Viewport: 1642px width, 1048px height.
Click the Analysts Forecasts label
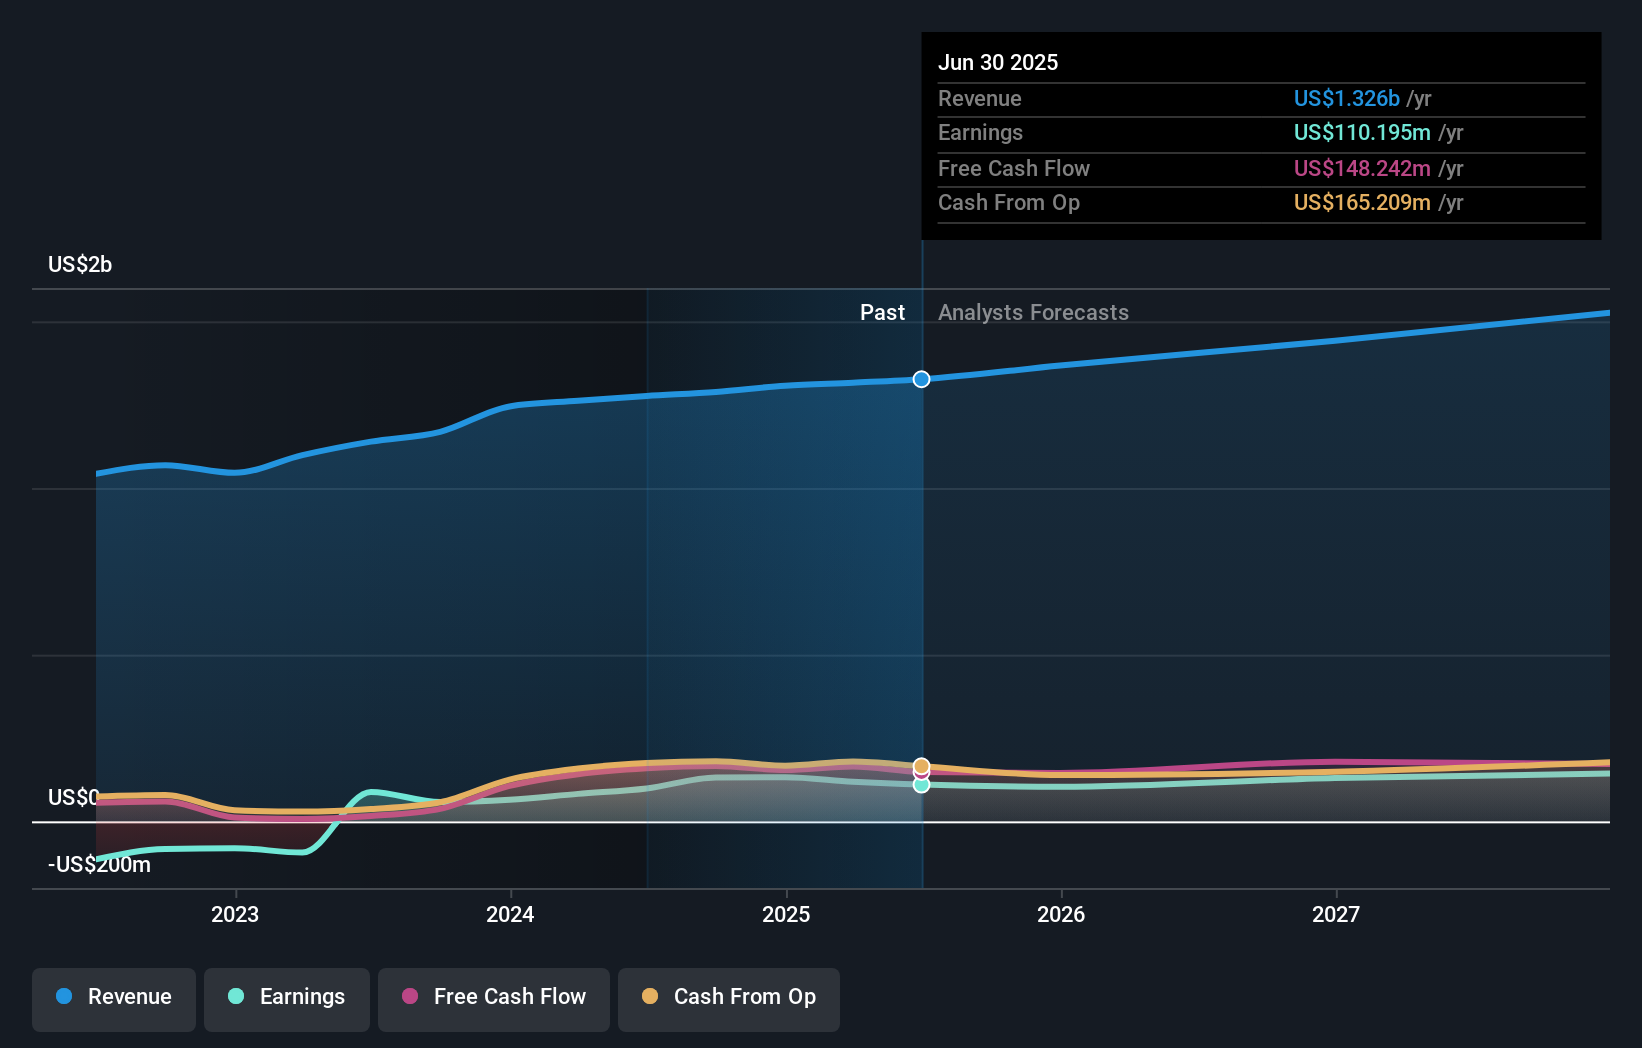pyautogui.click(x=1033, y=312)
